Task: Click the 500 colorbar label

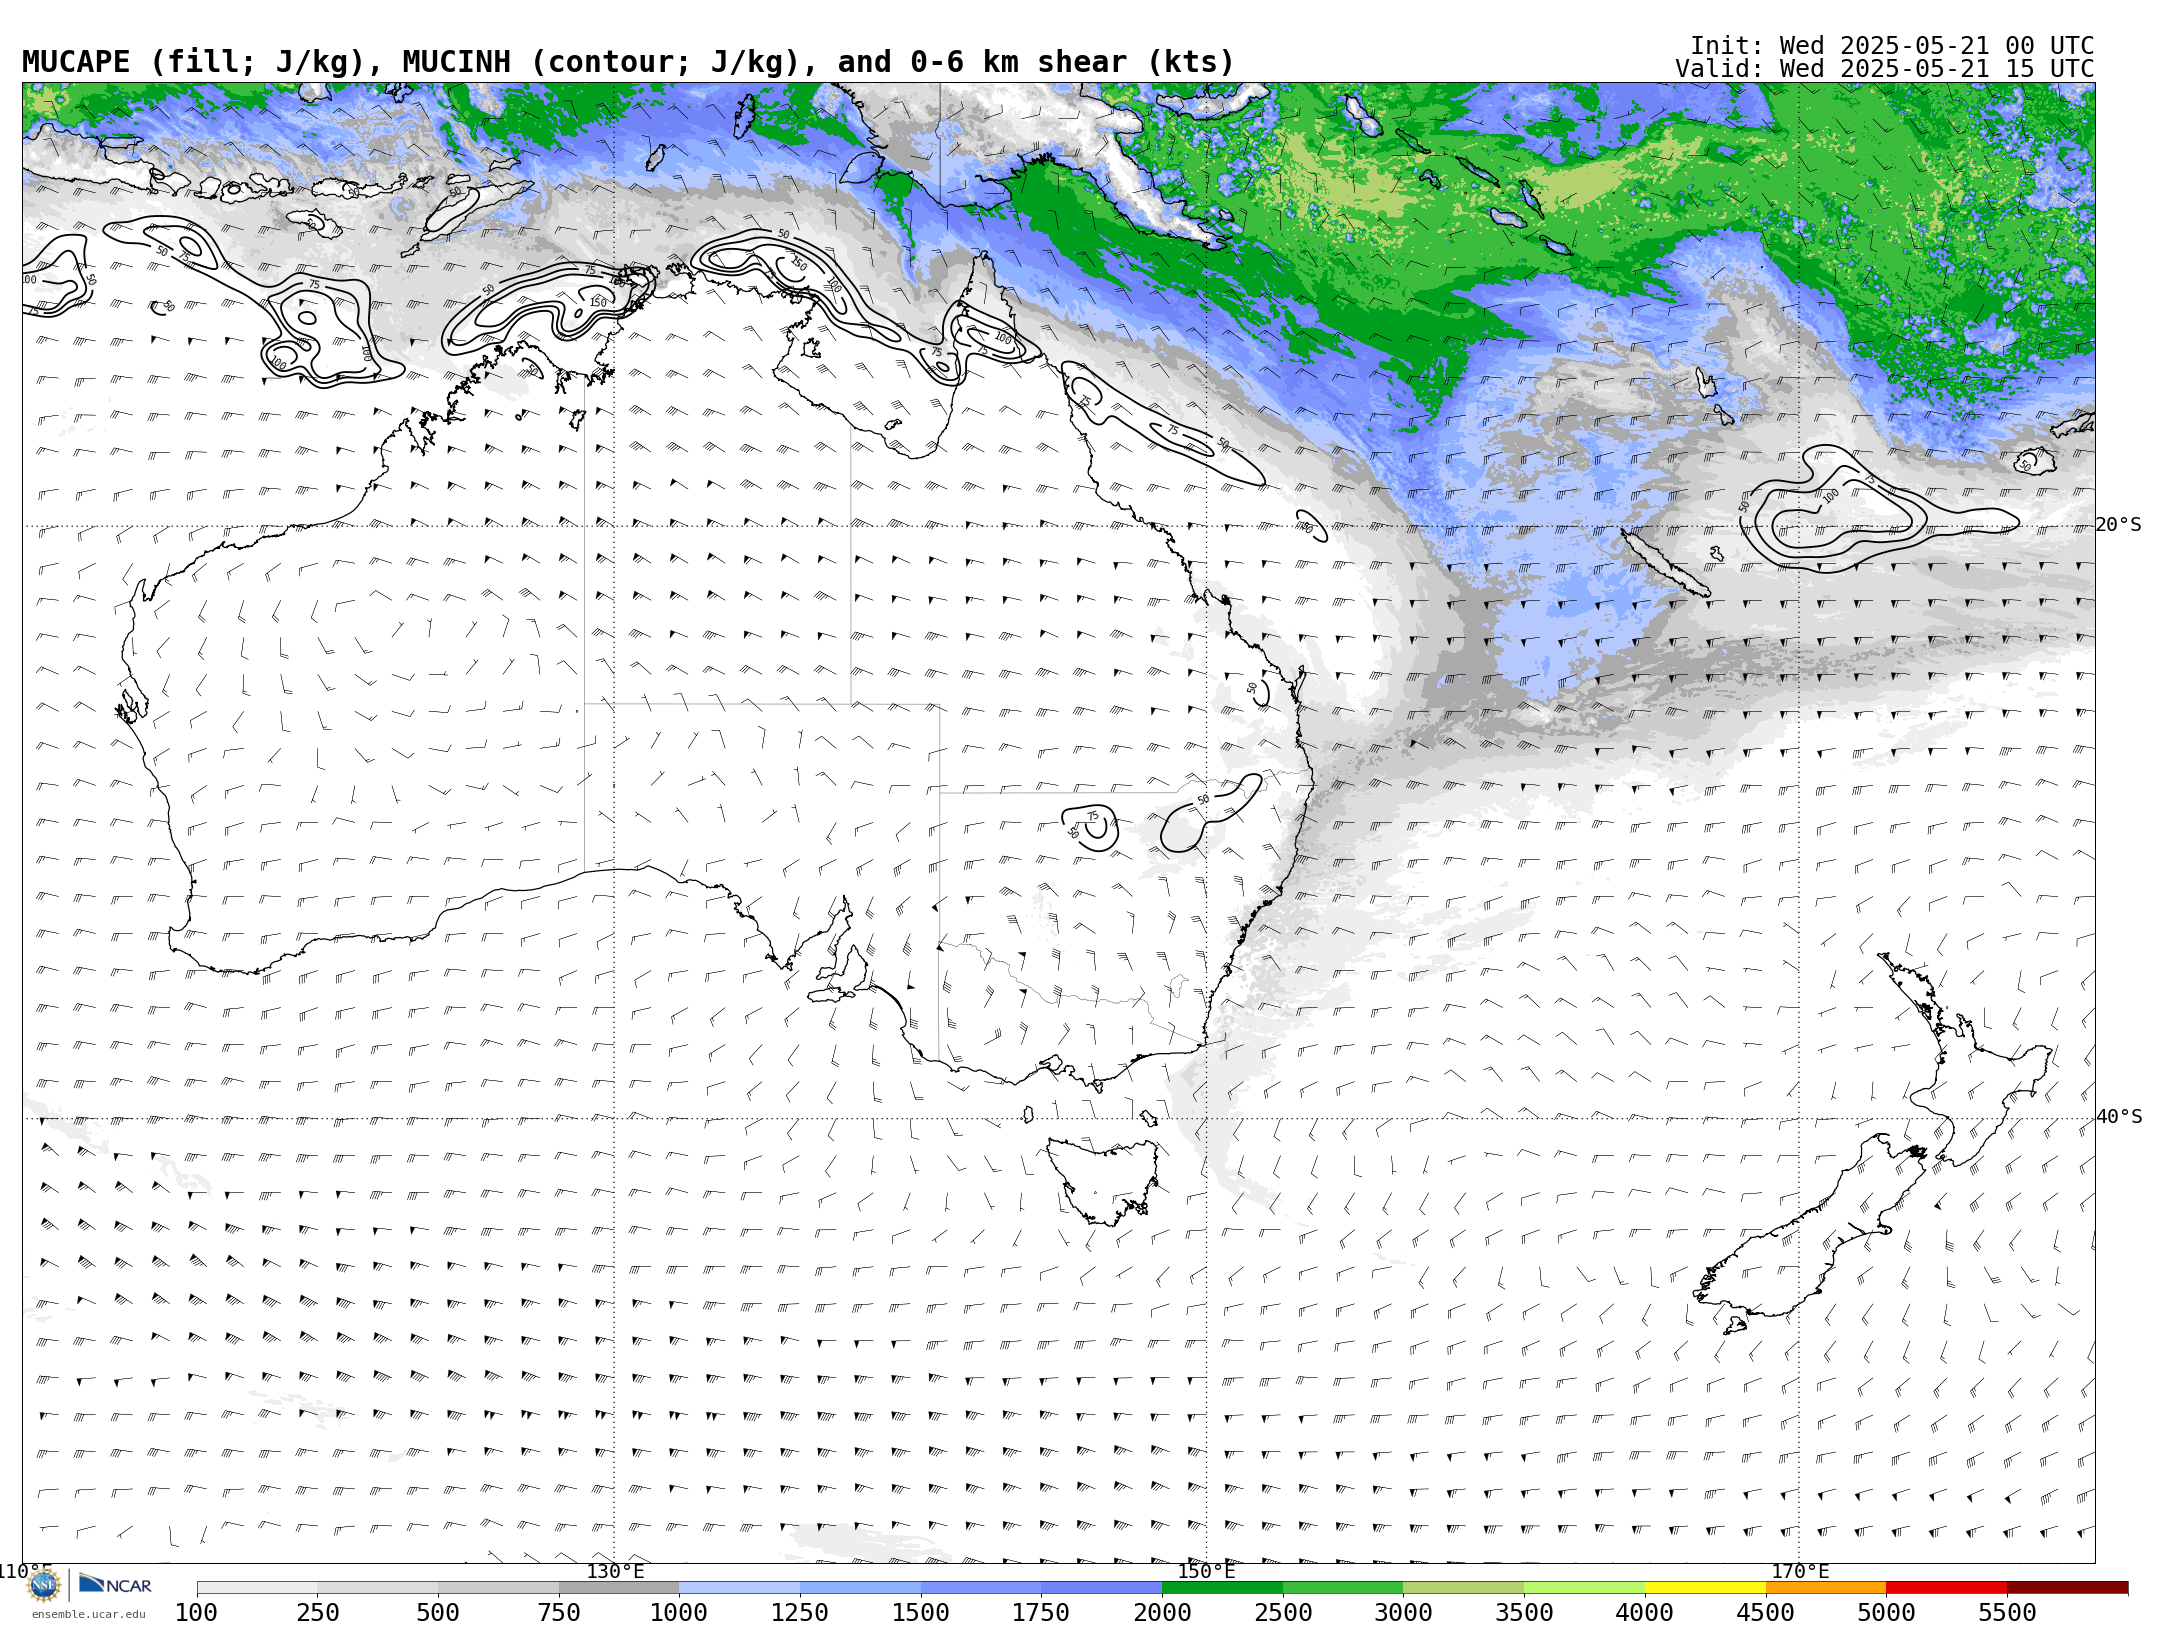Action: click(438, 1613)
